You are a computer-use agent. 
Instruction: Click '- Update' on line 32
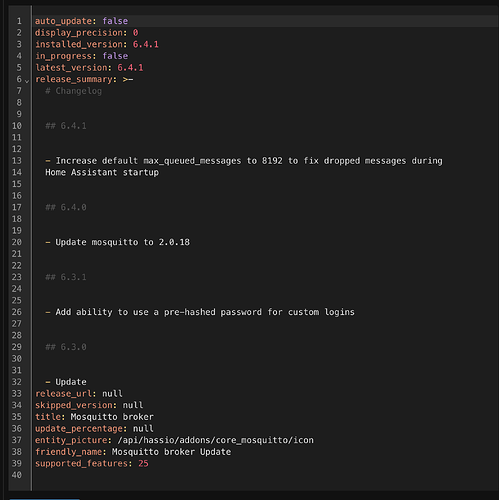coord(66,382)
